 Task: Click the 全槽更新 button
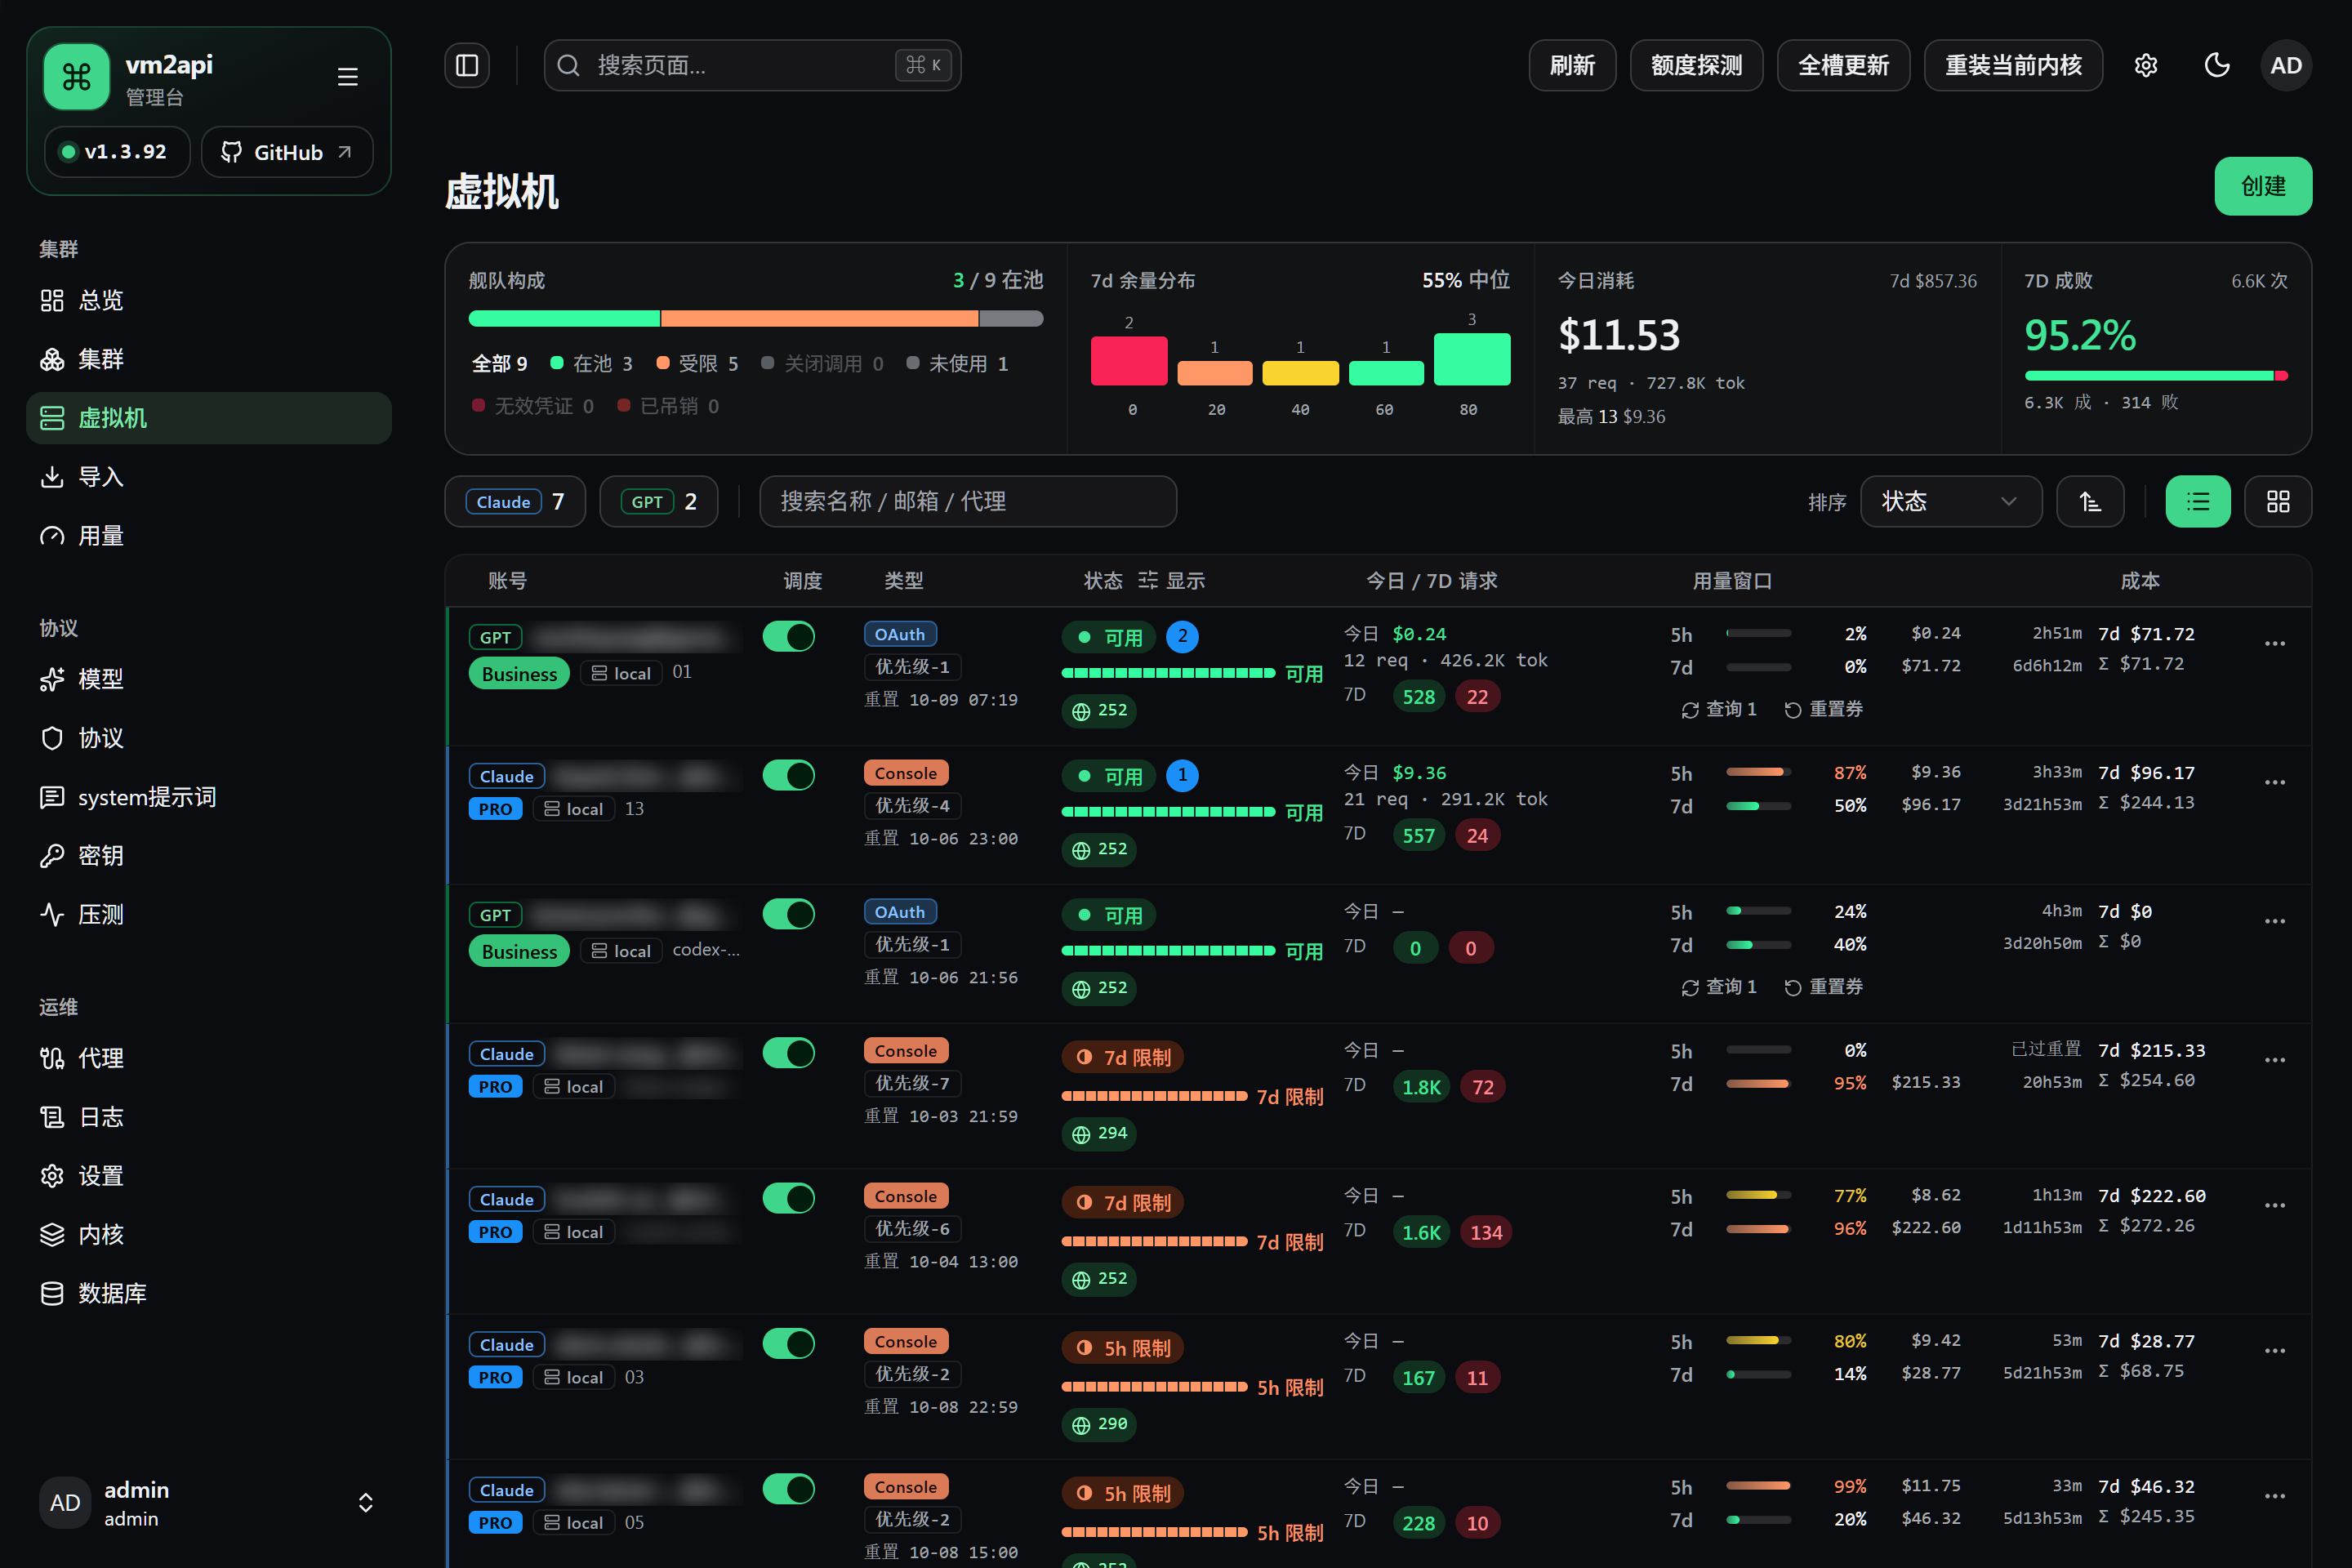point(1843,65)
